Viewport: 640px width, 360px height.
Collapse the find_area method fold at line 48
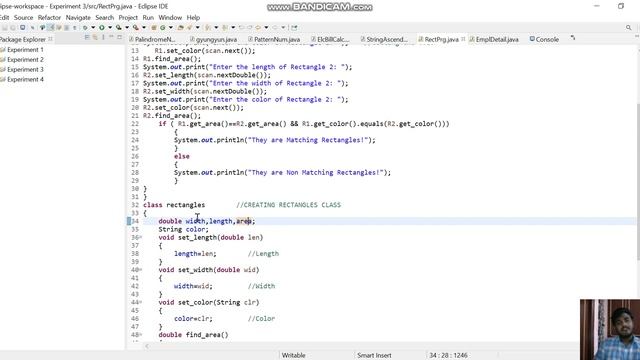(x=141, y=335)
